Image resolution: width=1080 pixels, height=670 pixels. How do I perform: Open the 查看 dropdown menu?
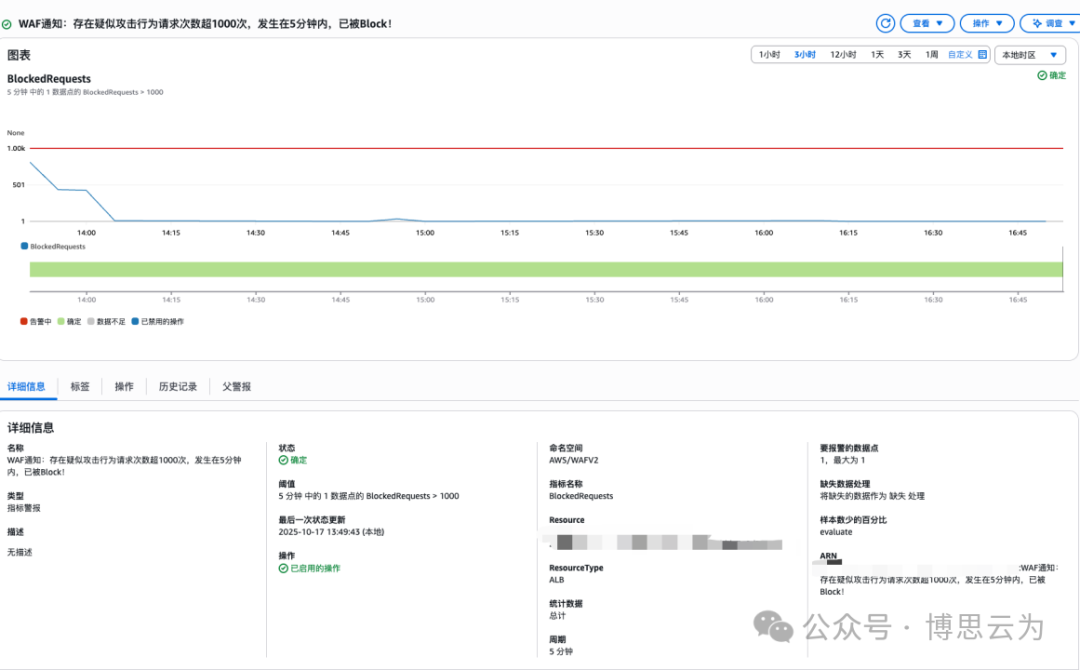click(x=927, y=23)
